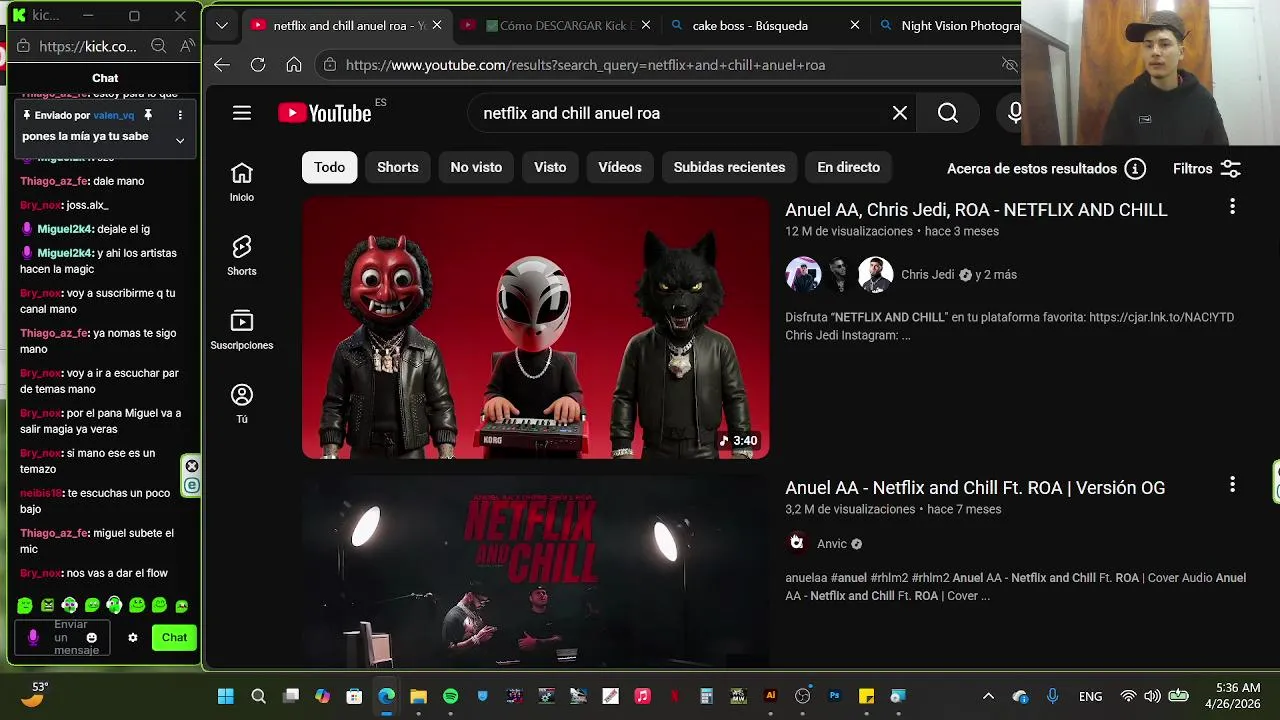Click Acerca de estos resultados
Viewport: 1280px width, 720px height.
click(1032, 169)
